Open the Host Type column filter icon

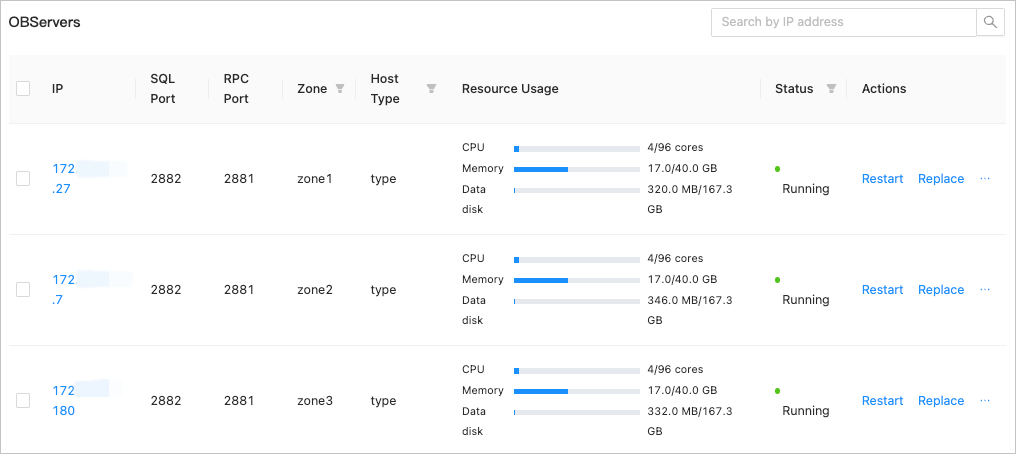(x=431, y=89)
